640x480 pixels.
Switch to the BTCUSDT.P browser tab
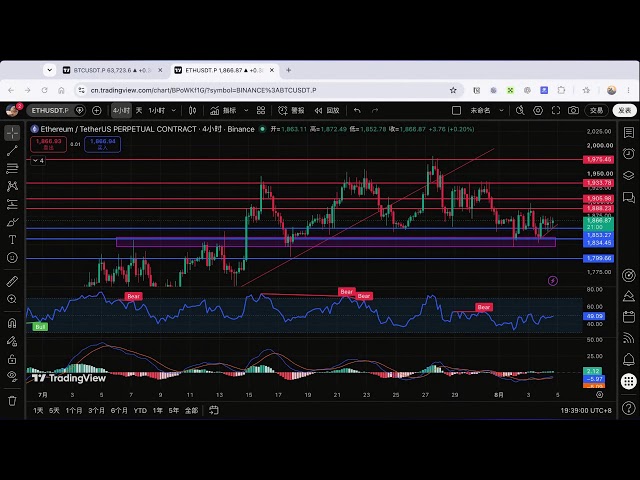pos(113,70)
